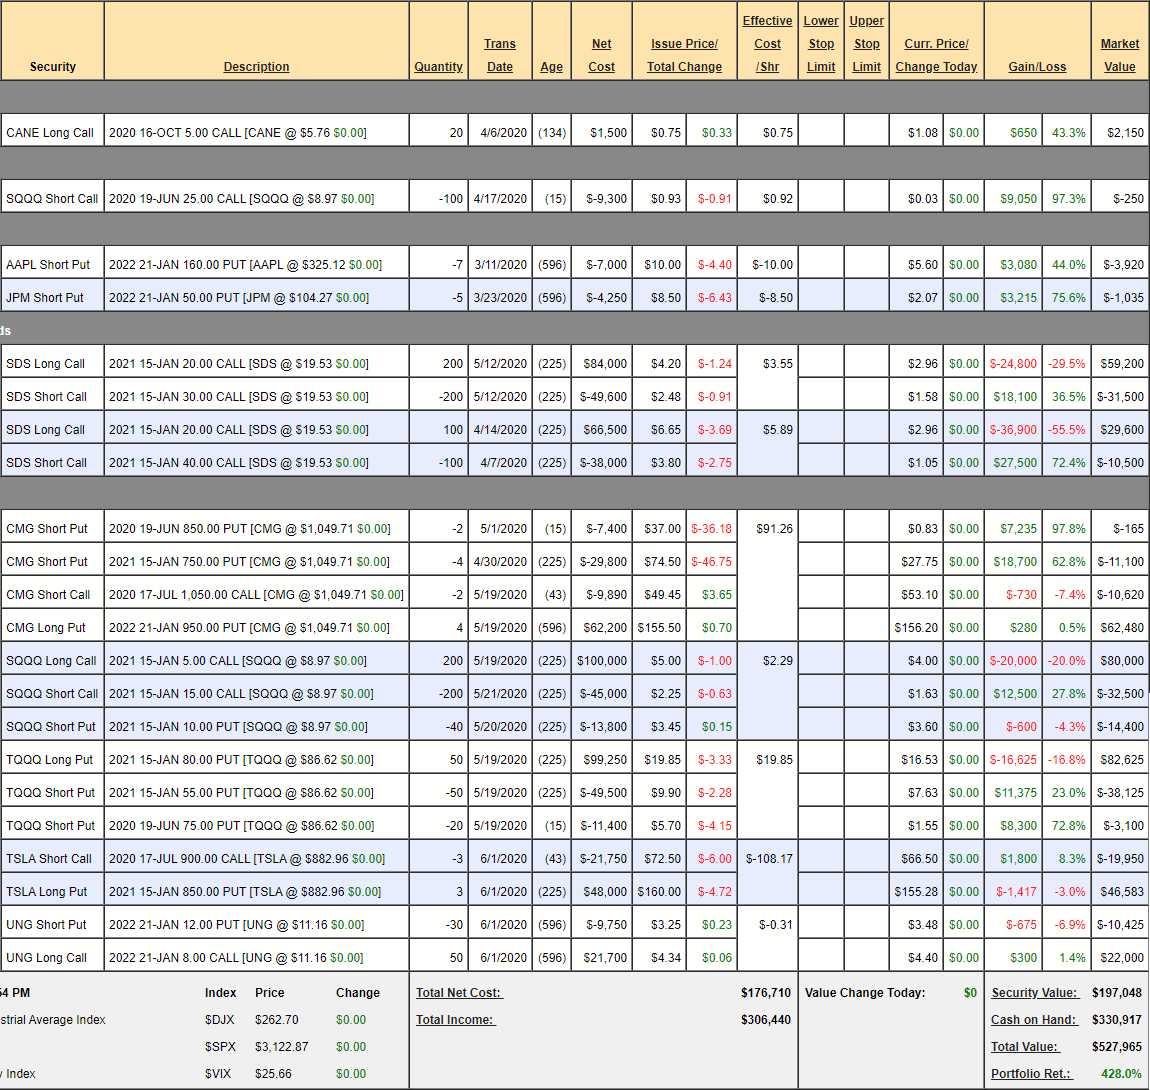Click the Net Cost column header
This screenshot has width=1150, height=1090.
point(601,55)
